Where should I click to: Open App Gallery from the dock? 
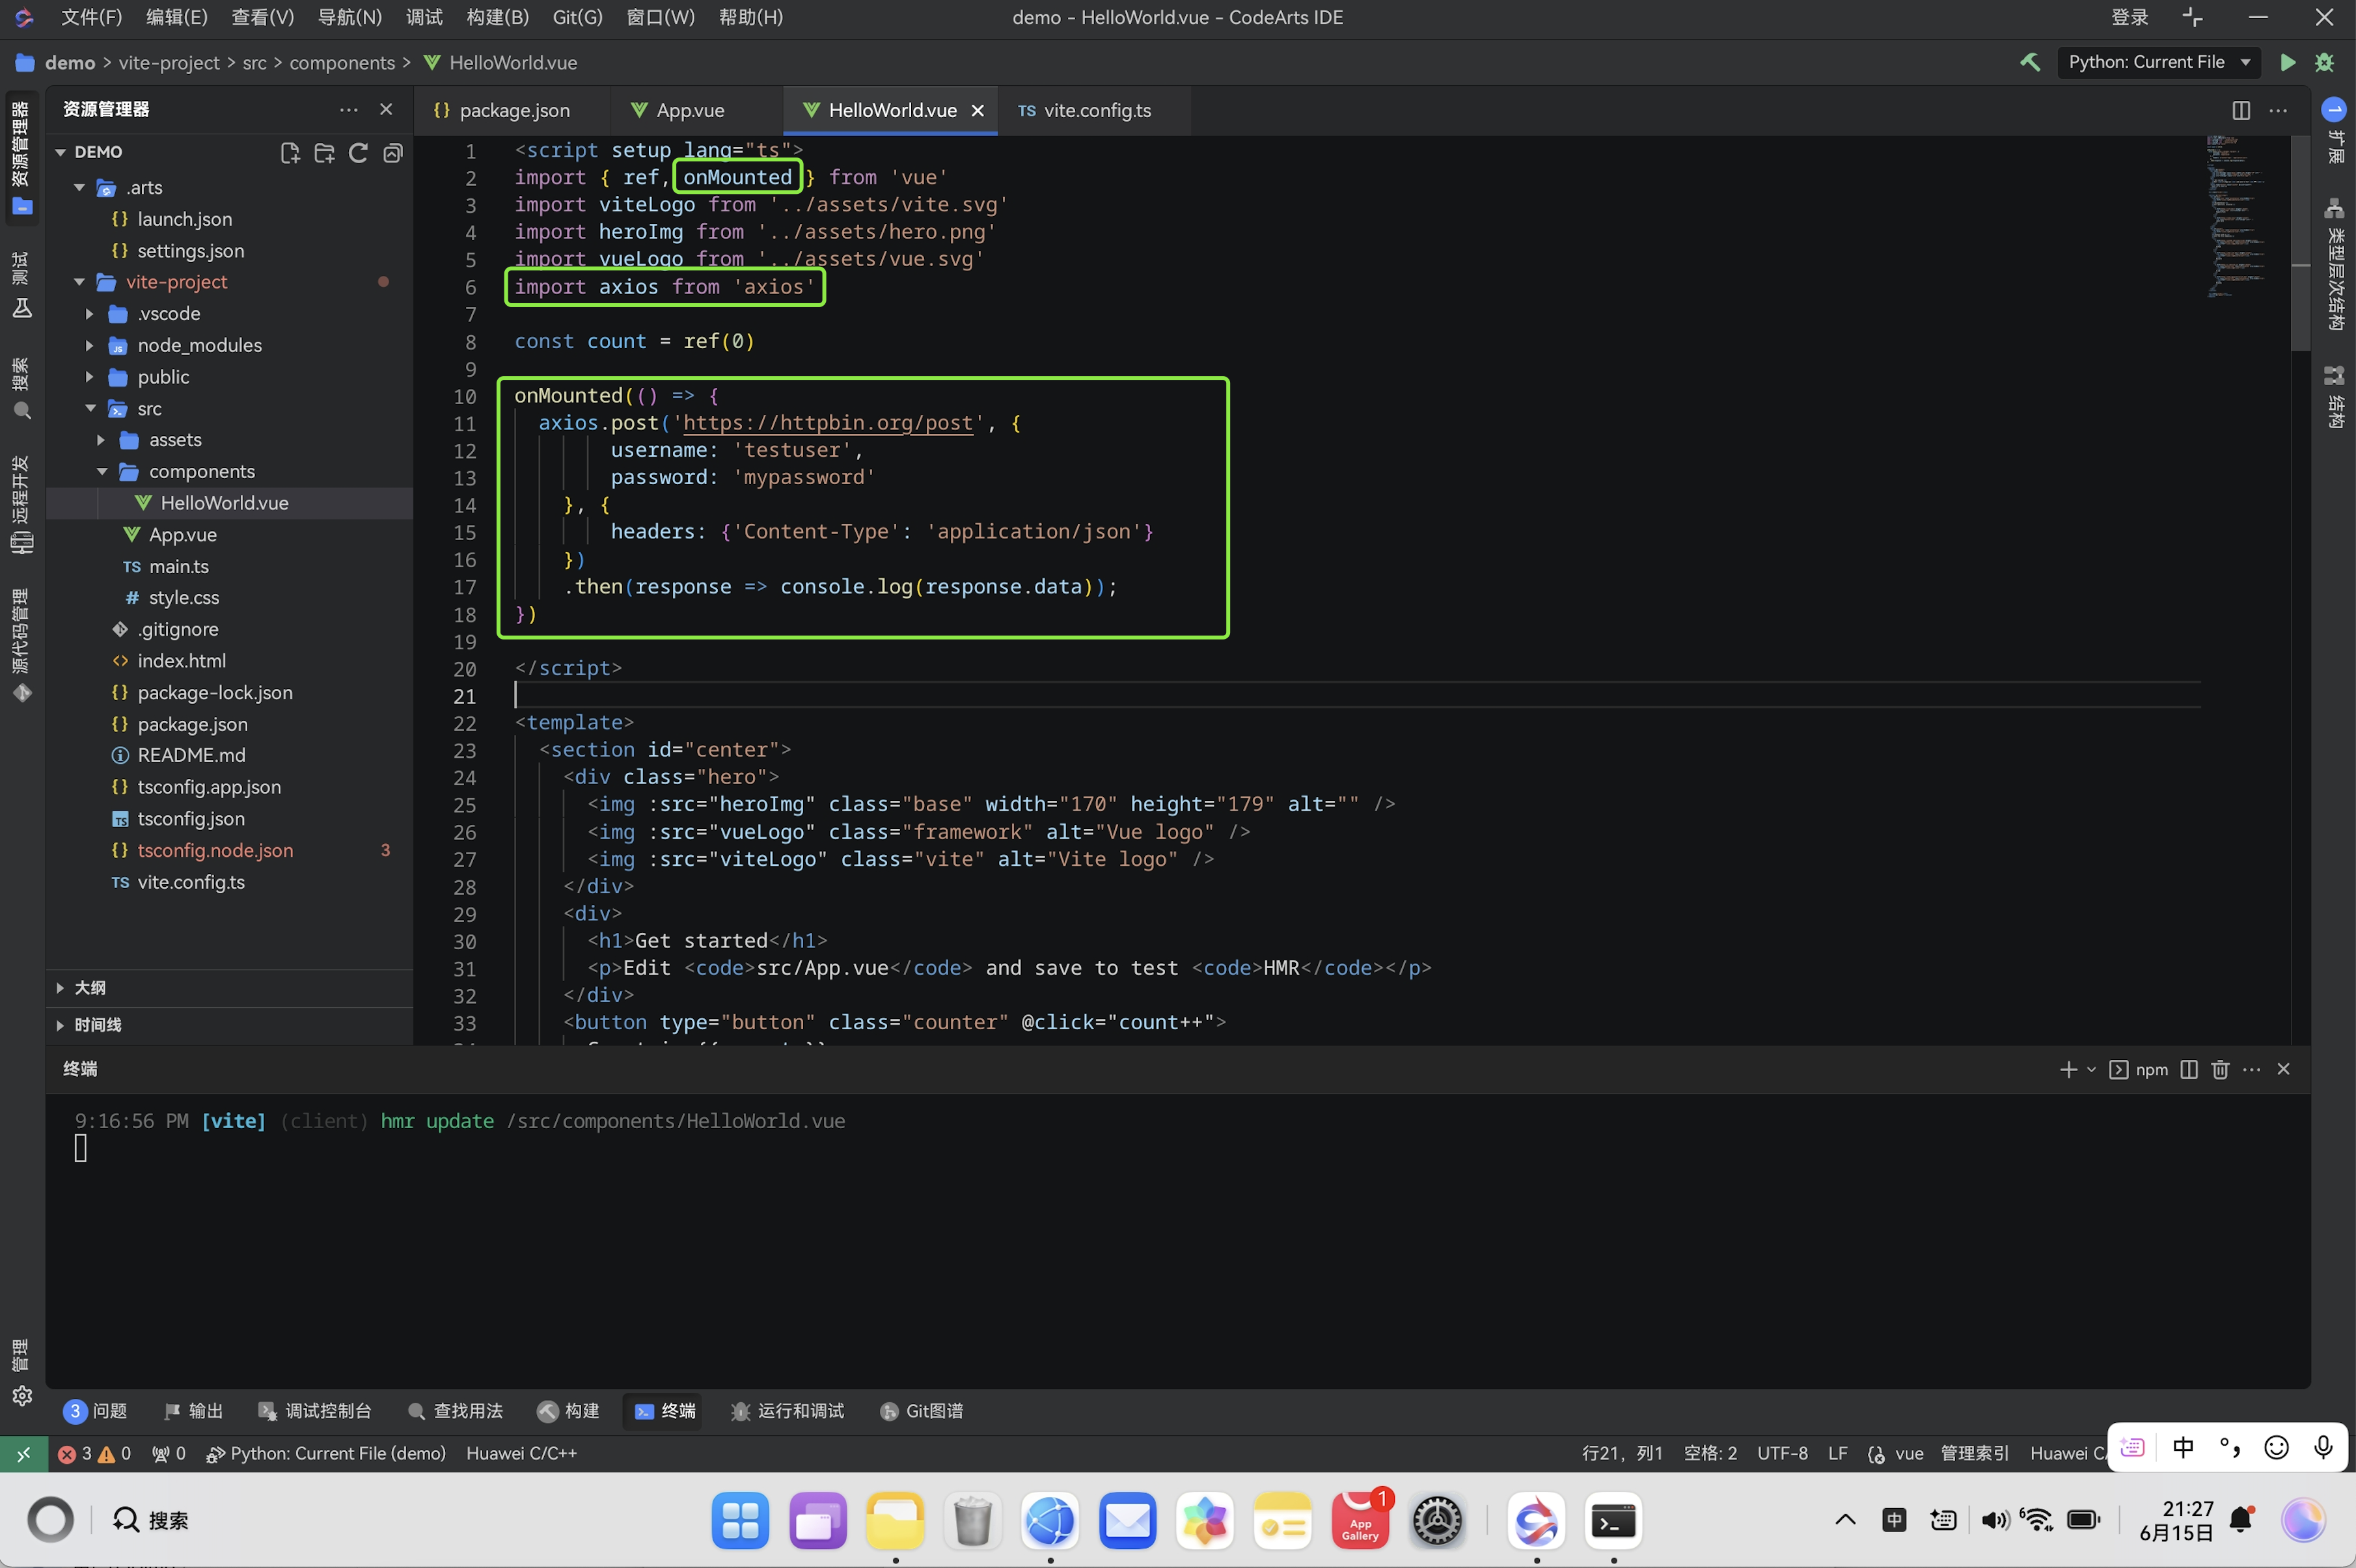click(1360, 1521)
